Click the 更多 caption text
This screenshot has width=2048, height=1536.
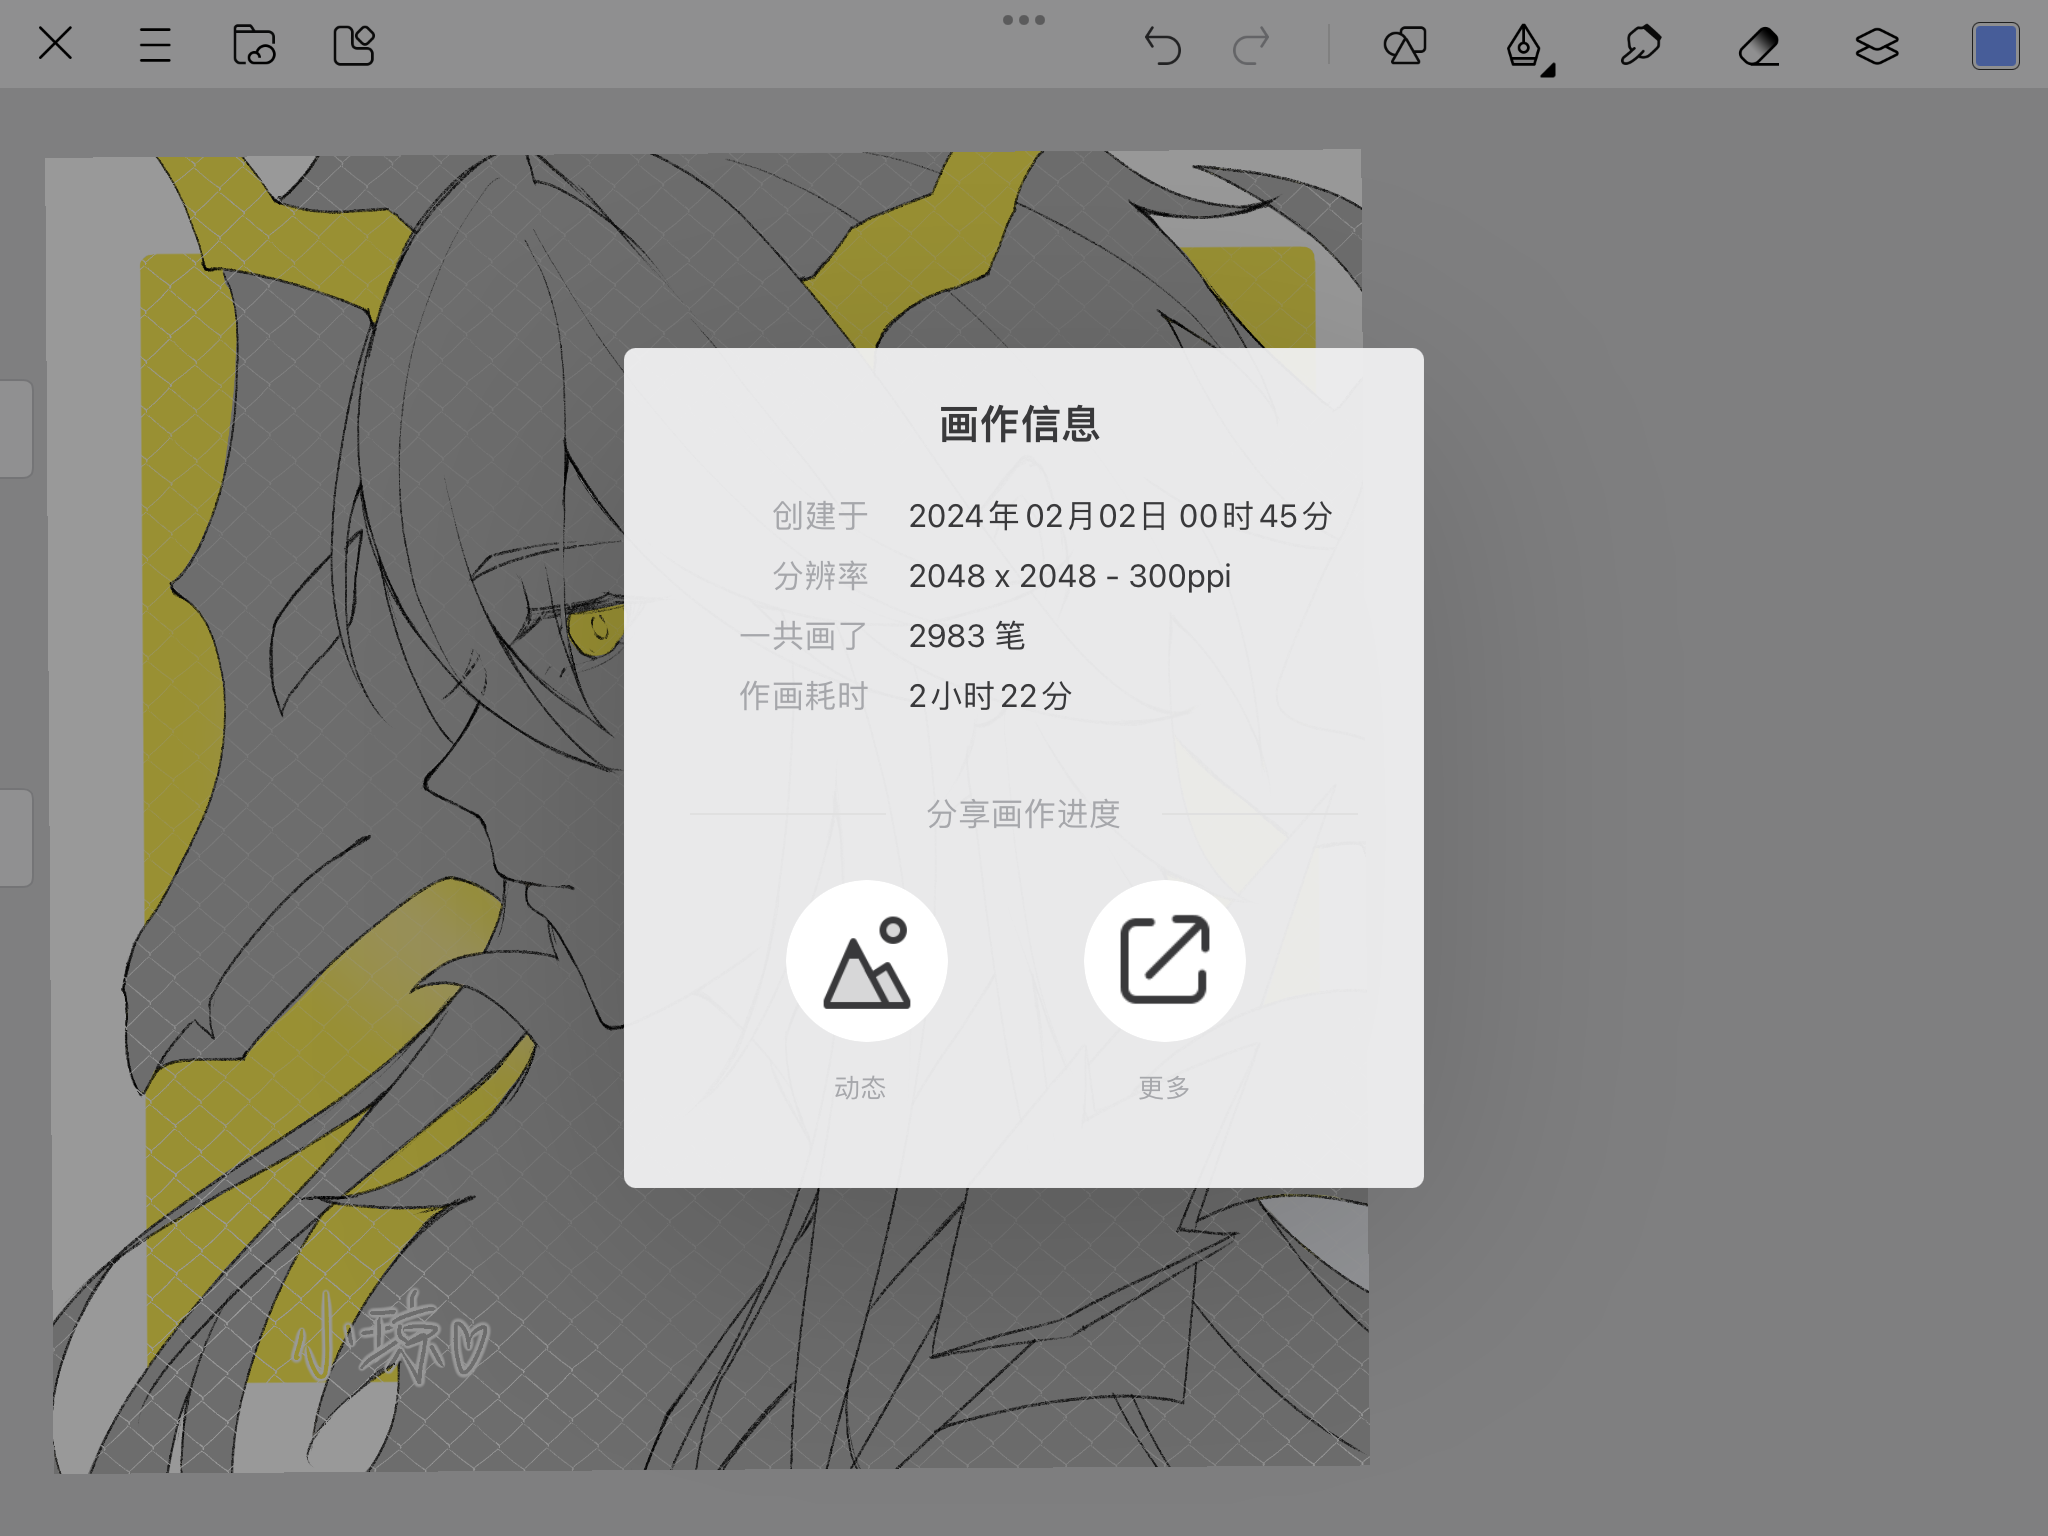(1164, 1088)
